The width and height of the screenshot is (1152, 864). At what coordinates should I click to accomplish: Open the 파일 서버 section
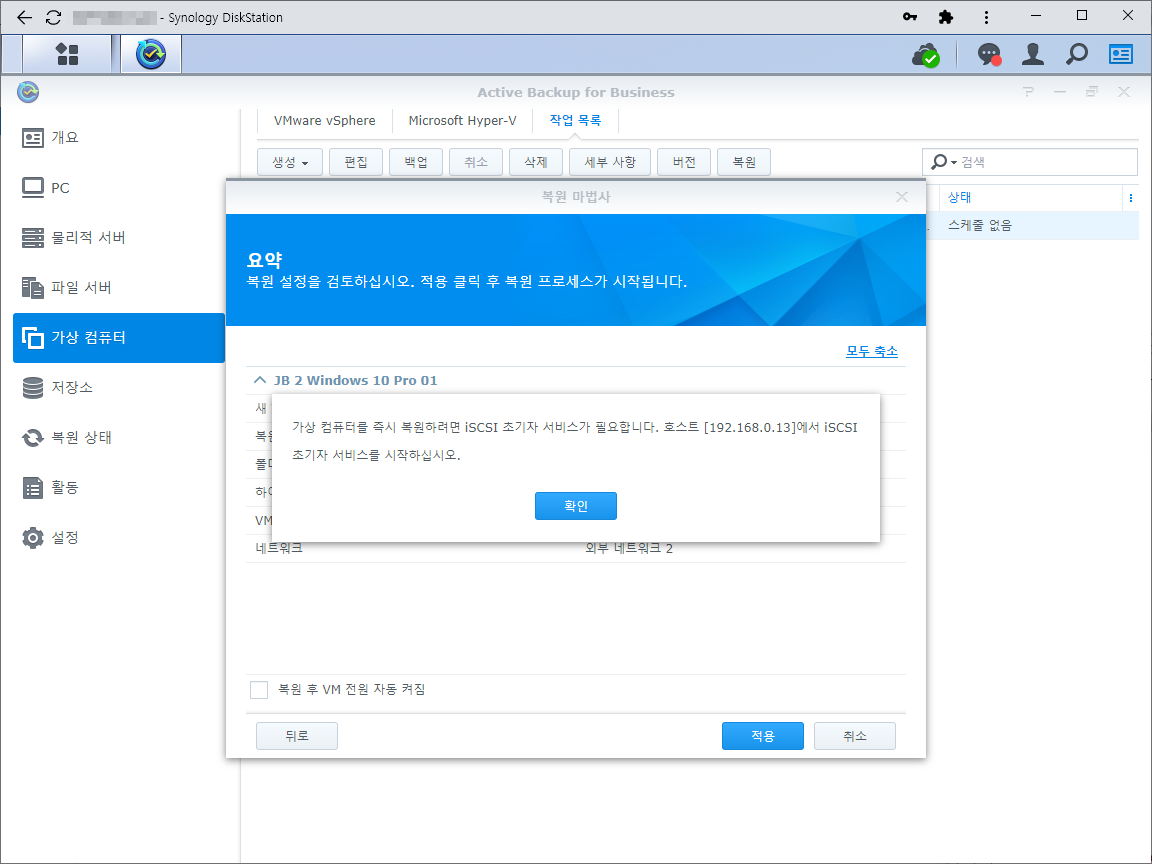(119, 287)
